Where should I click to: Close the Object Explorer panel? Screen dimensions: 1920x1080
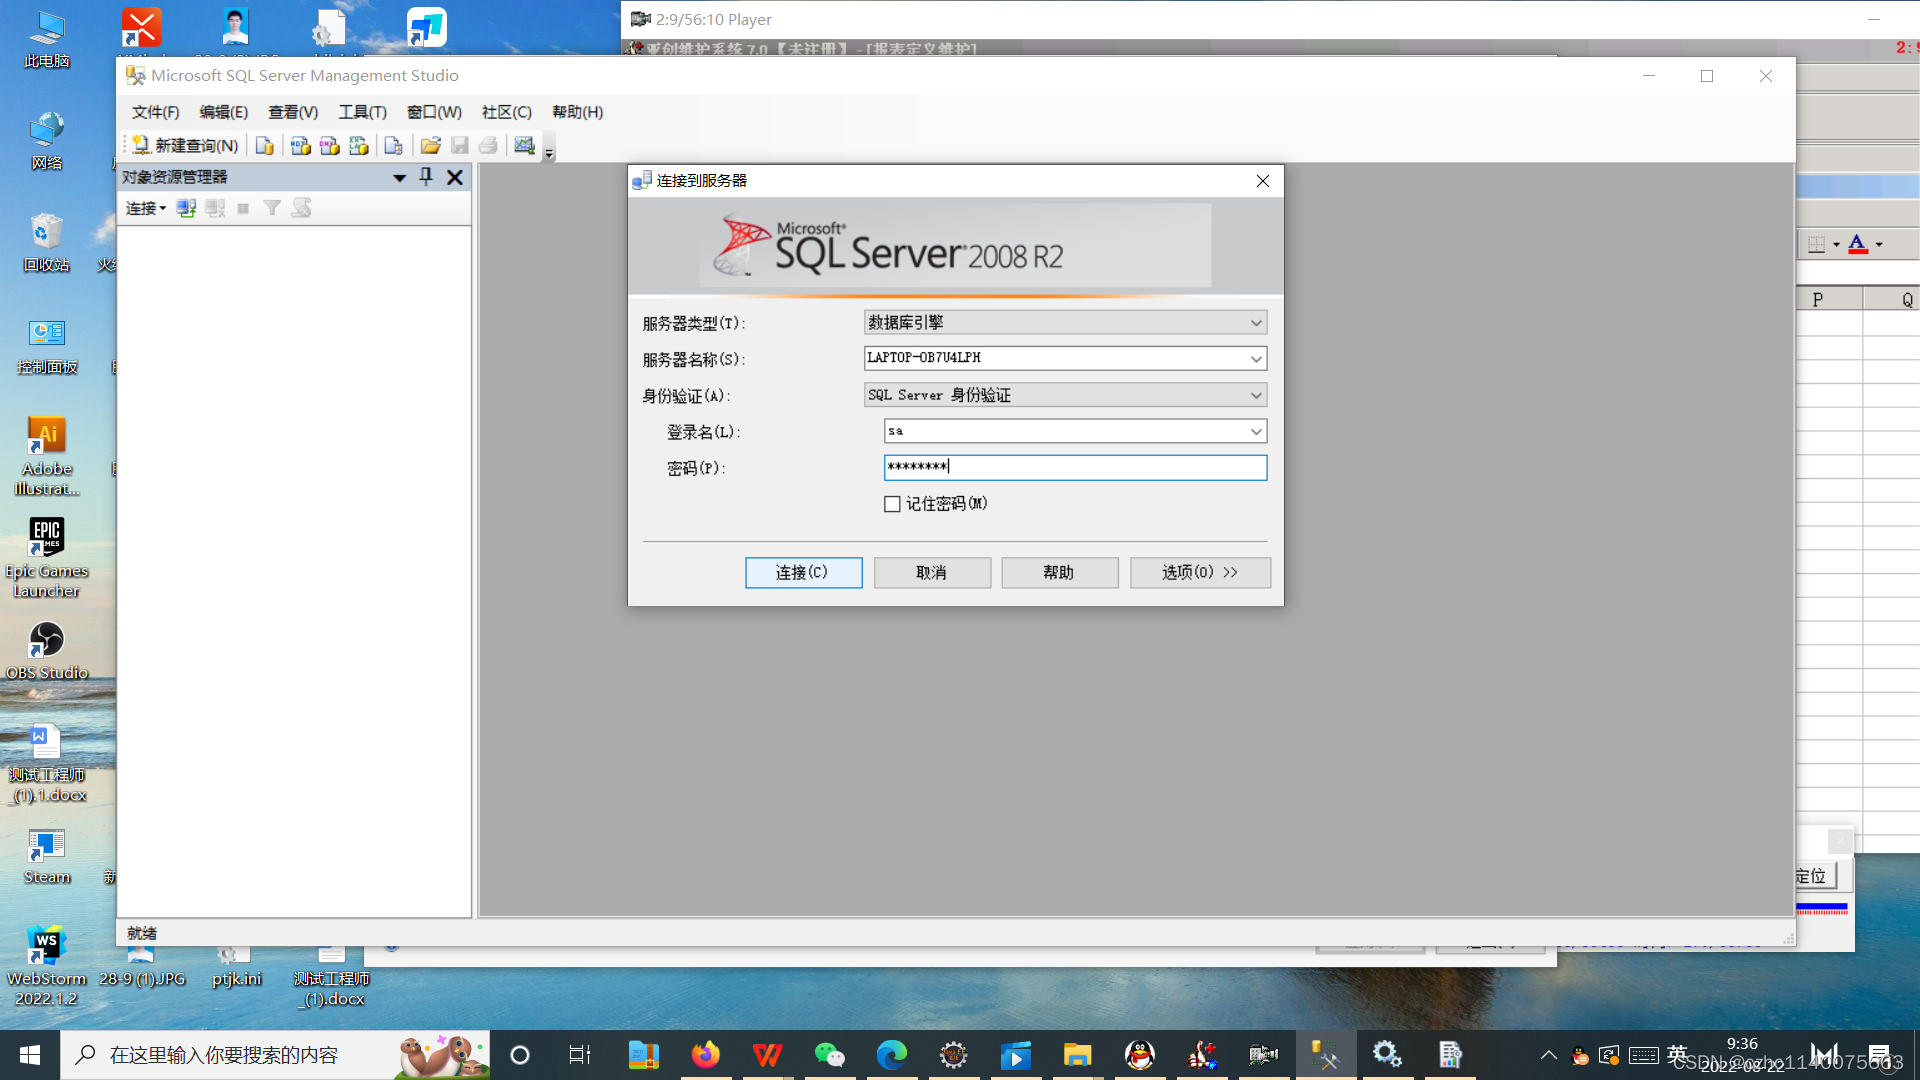(455, 177)
